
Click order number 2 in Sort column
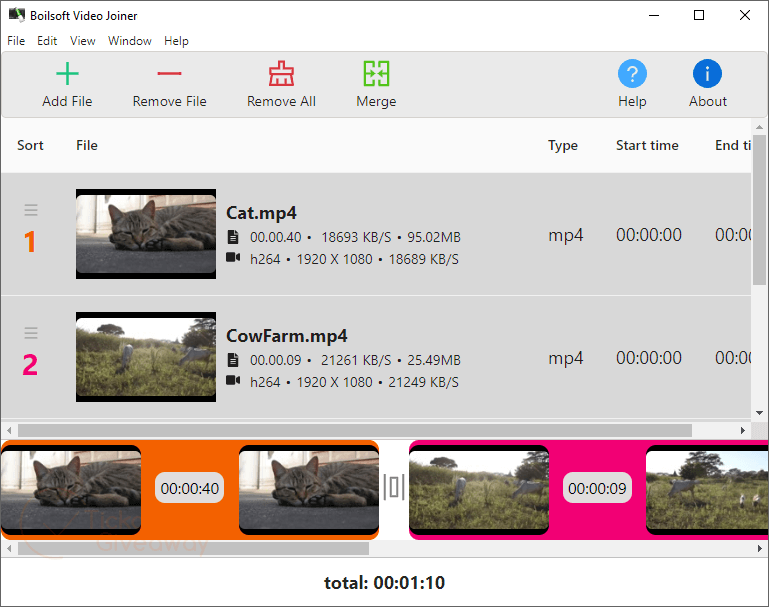(x=30, y=365)
